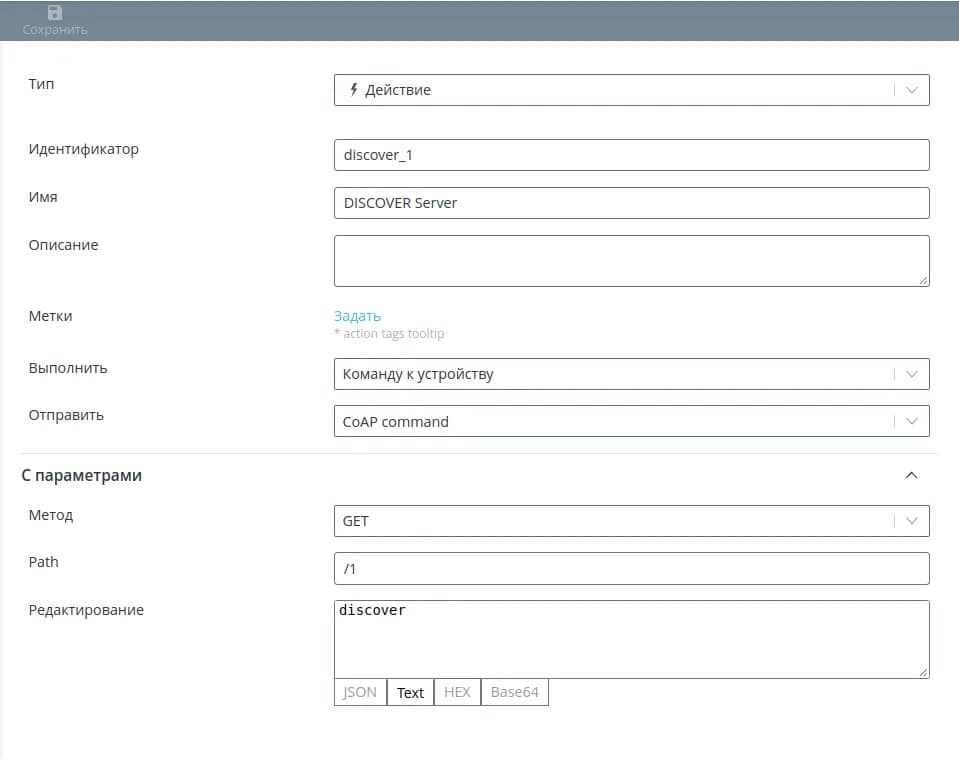Click the Сохранить button label
959x759 pixels.
55,30
